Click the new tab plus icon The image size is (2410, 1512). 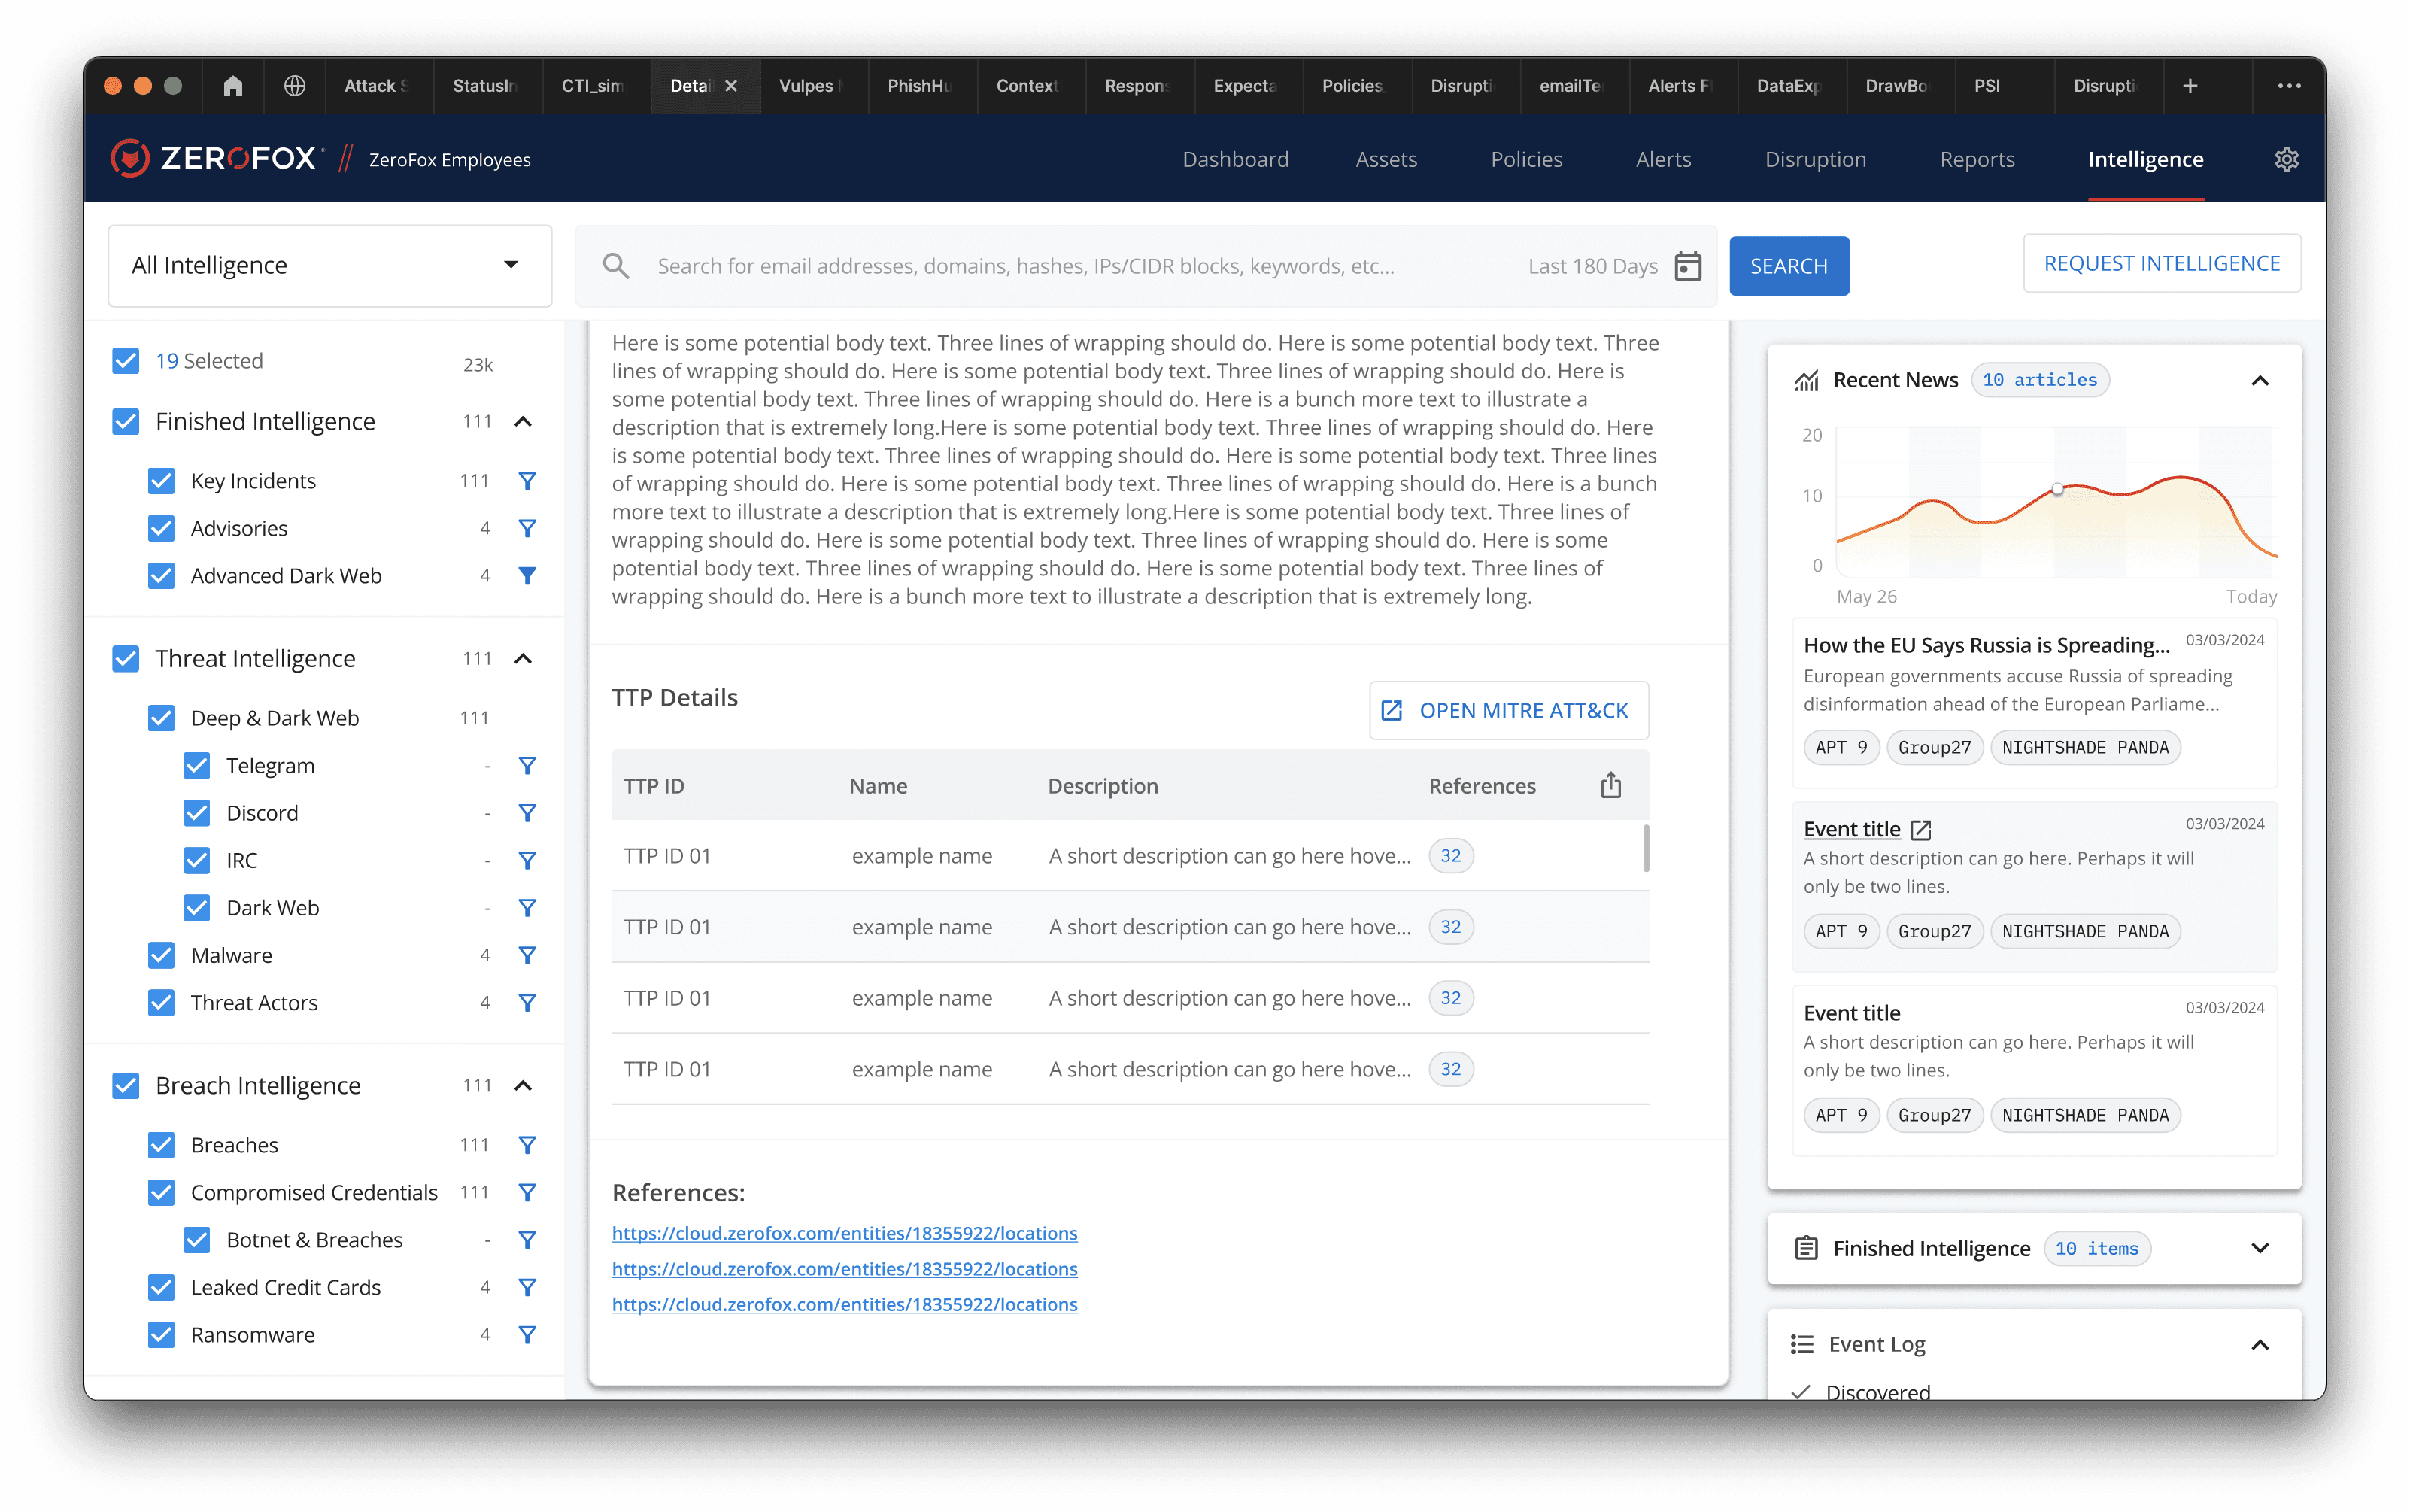click(2190, 86)
